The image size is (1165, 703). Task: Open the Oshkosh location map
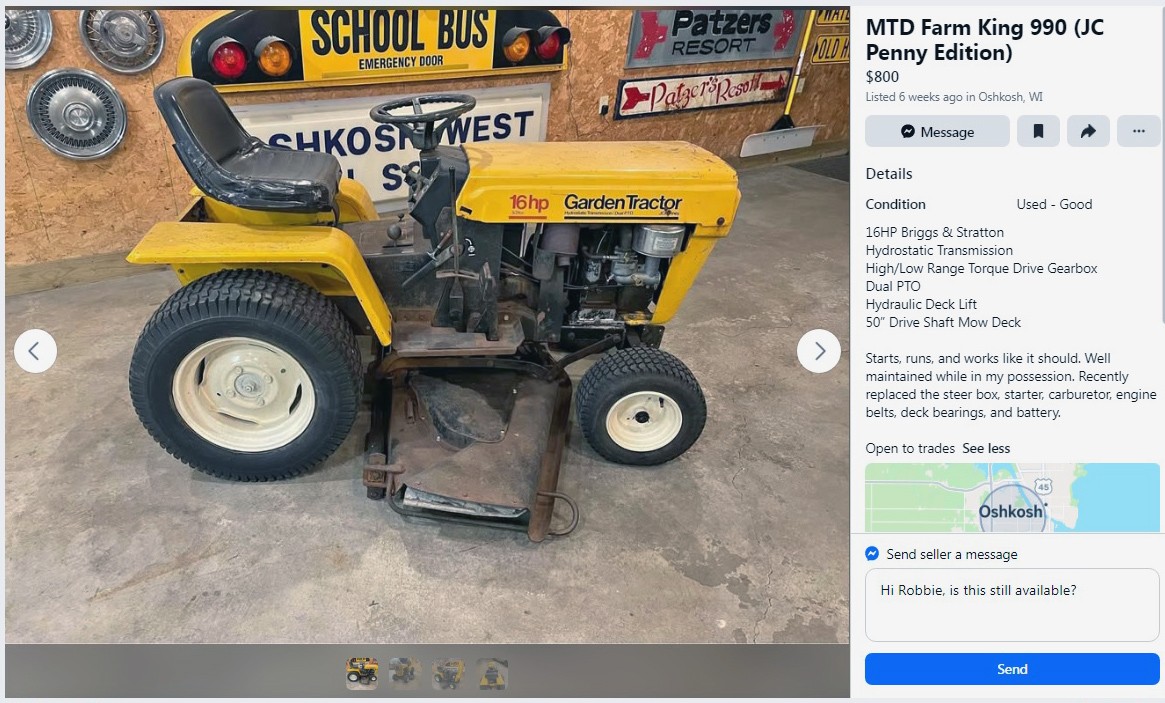1012,497
